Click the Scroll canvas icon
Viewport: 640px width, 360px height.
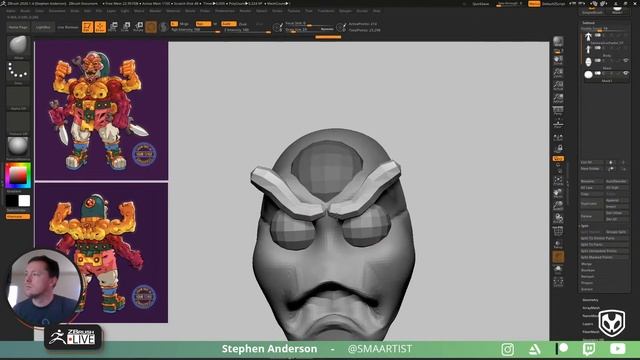558,60
